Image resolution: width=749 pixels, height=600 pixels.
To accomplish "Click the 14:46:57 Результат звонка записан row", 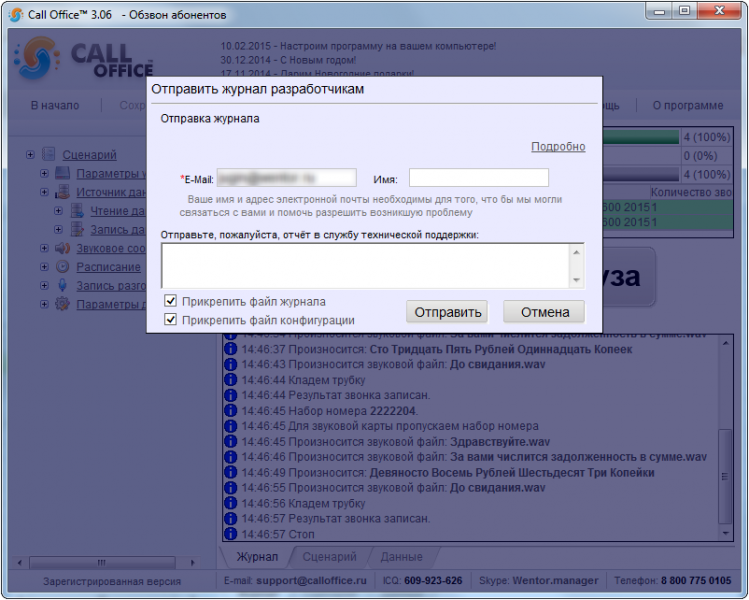I will [335, 518].
